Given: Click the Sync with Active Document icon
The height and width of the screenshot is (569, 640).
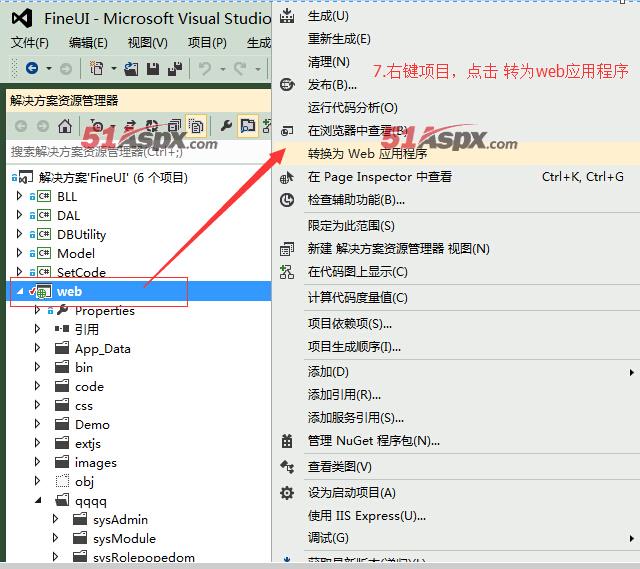Looking at the screenshot, I should point(131,126).
